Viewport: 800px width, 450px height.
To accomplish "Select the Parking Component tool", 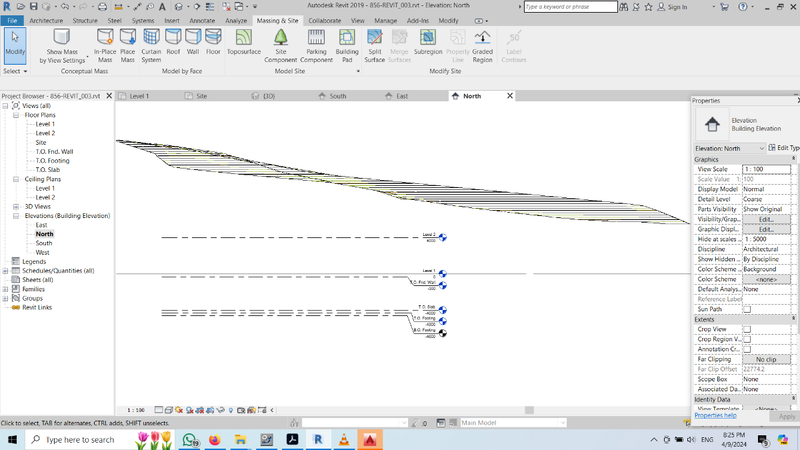I will (316, 43).
